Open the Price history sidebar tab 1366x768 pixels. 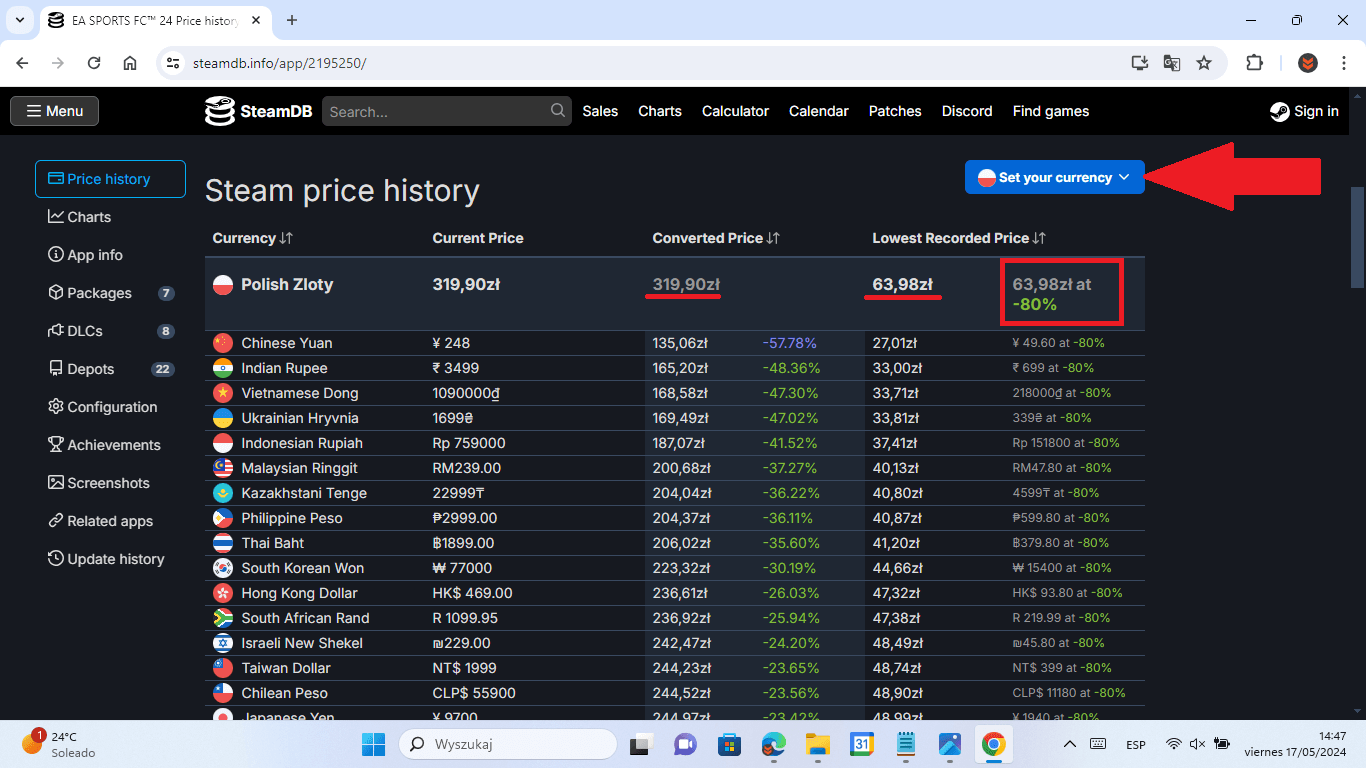110,179
